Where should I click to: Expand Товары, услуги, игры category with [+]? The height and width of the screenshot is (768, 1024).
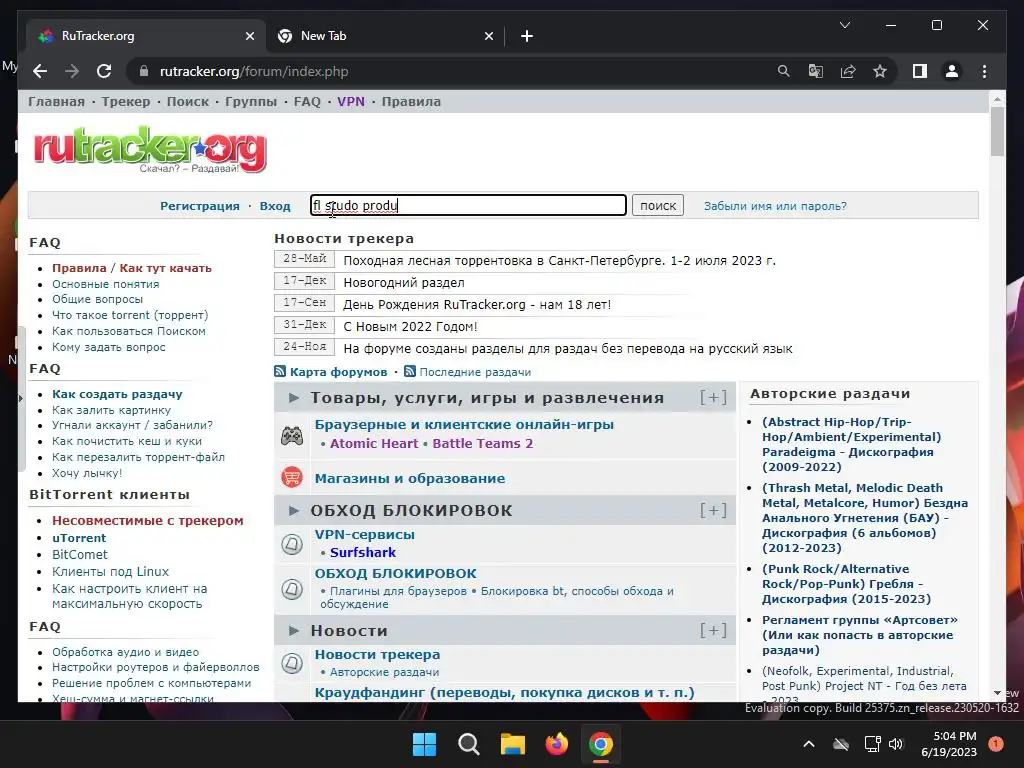click(x=713, y=397)
